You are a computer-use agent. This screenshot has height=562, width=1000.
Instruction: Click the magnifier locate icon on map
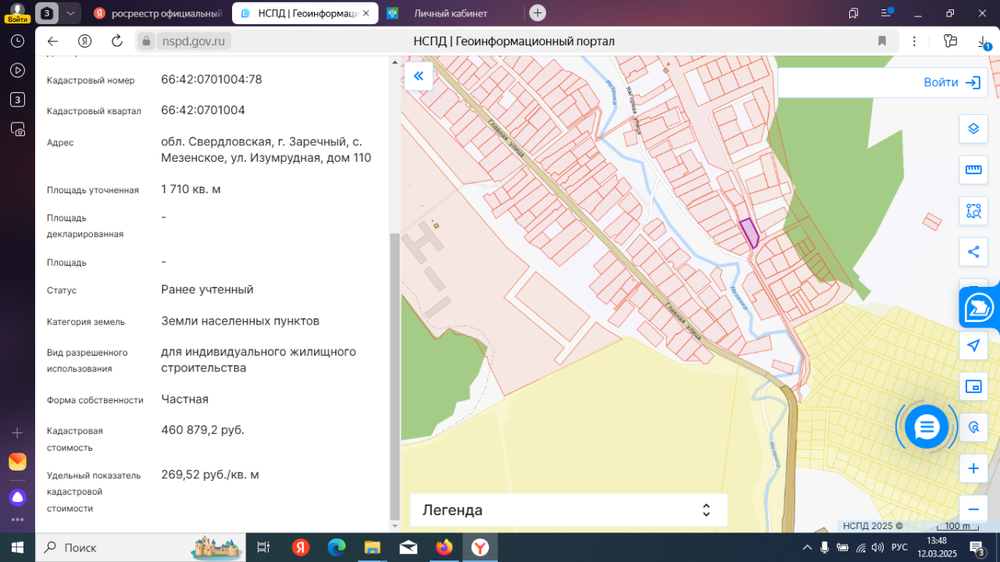(973, 427)
